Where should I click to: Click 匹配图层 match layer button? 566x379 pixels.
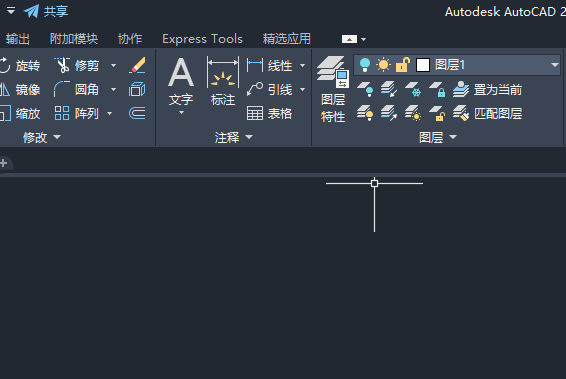pyautogui.click(x=488, y=113)
